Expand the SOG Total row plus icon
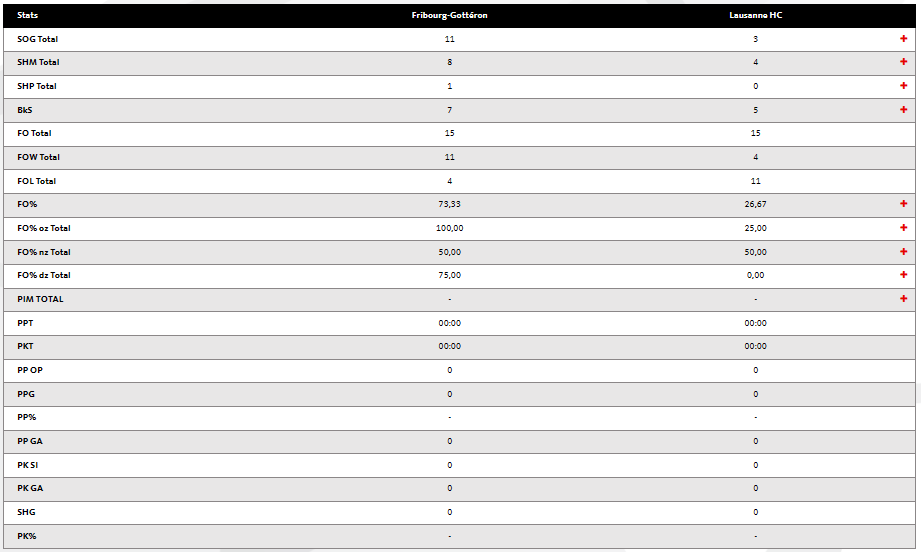This screenshot has height=552, width=921. pos(903,38)
